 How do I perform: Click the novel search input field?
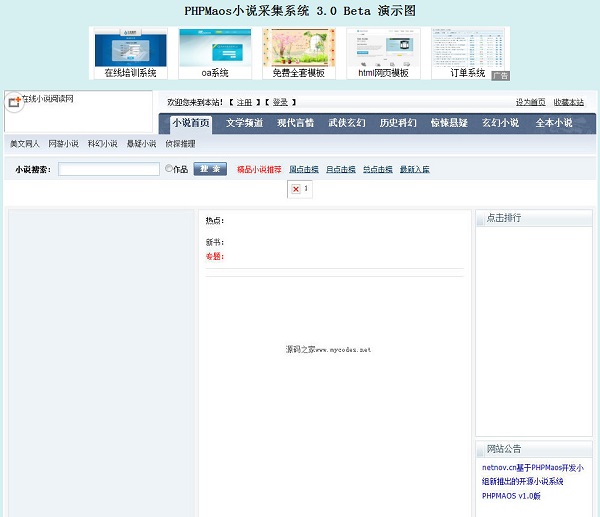(108, 169)
